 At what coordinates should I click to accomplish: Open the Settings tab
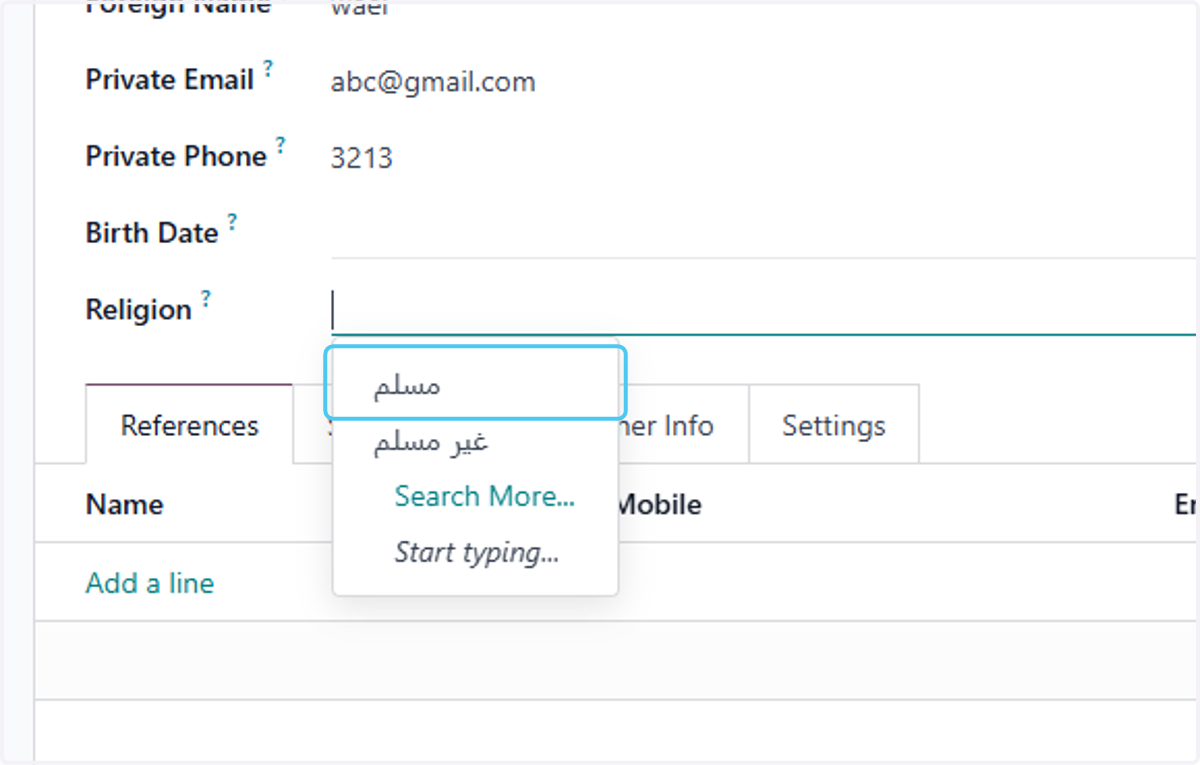click(x=834, y=426)
